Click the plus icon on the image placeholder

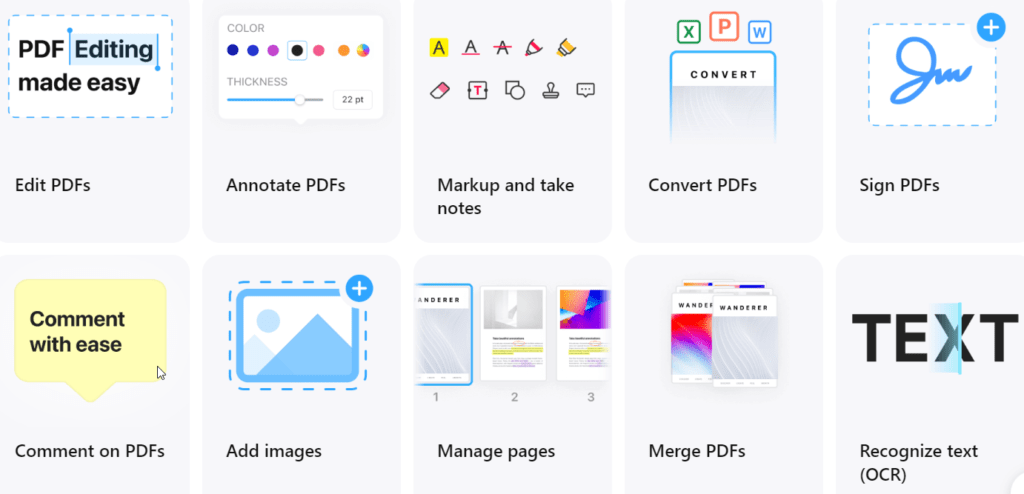point(359,288)
